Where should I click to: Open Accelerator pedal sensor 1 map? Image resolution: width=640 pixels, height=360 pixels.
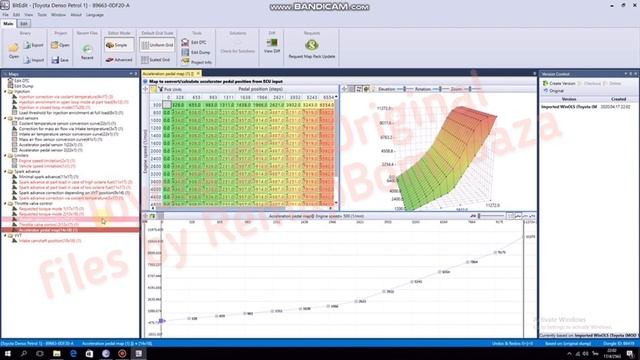pos(51,144)
